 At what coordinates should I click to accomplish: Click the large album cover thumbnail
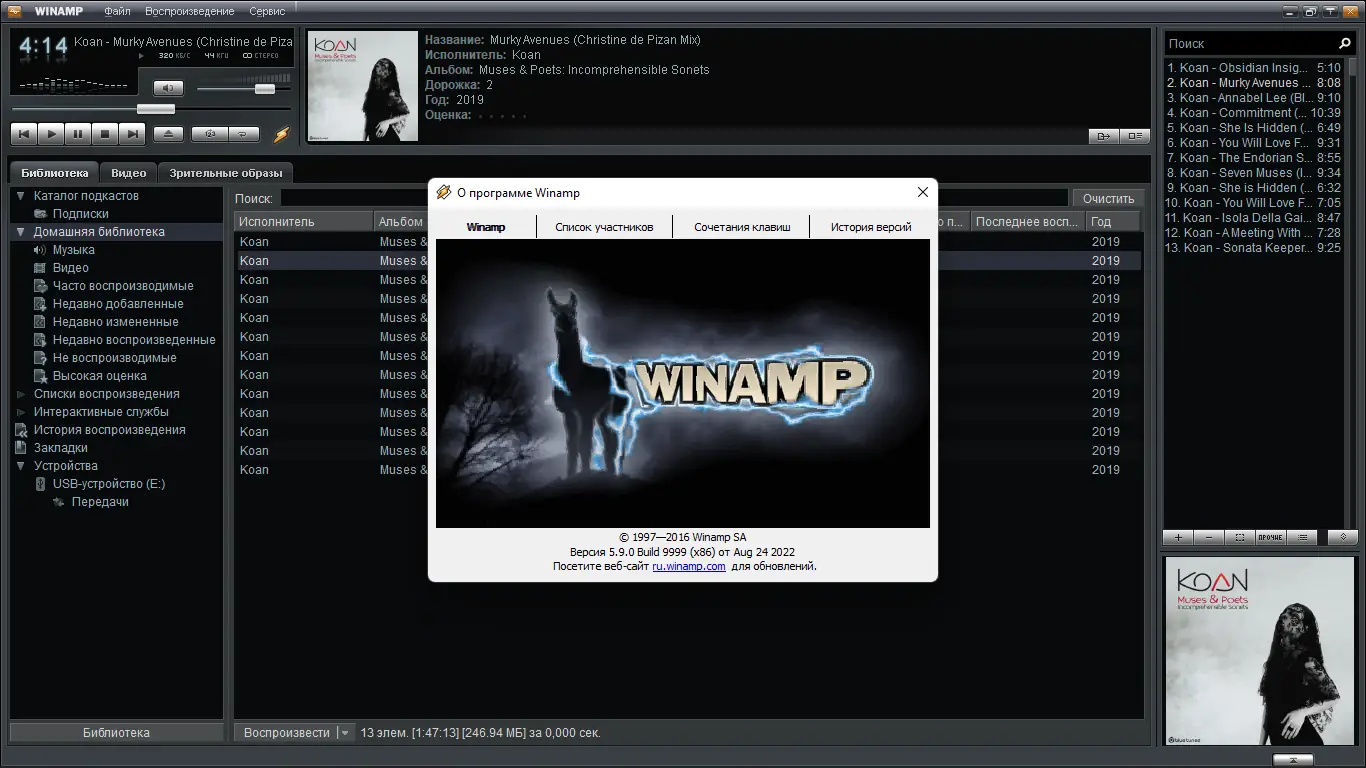click(1259, 652)
